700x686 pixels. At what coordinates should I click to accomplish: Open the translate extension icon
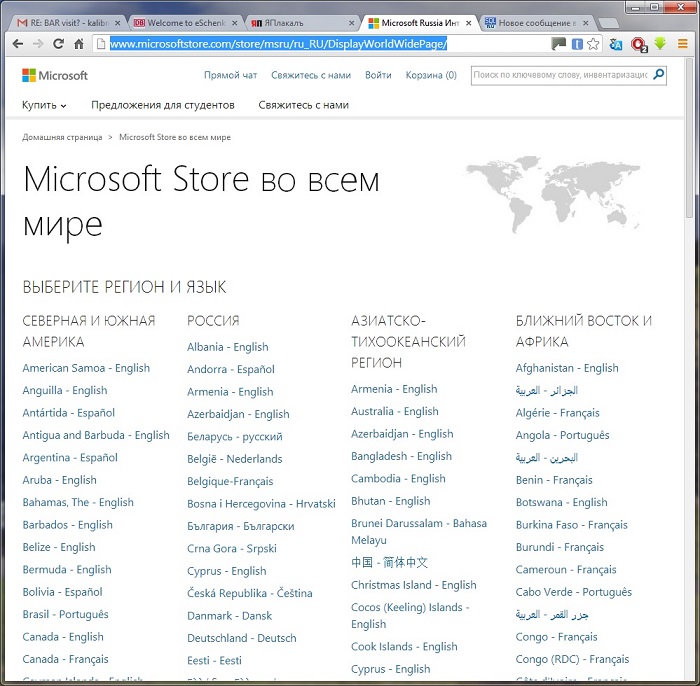[x=616, y=43]
